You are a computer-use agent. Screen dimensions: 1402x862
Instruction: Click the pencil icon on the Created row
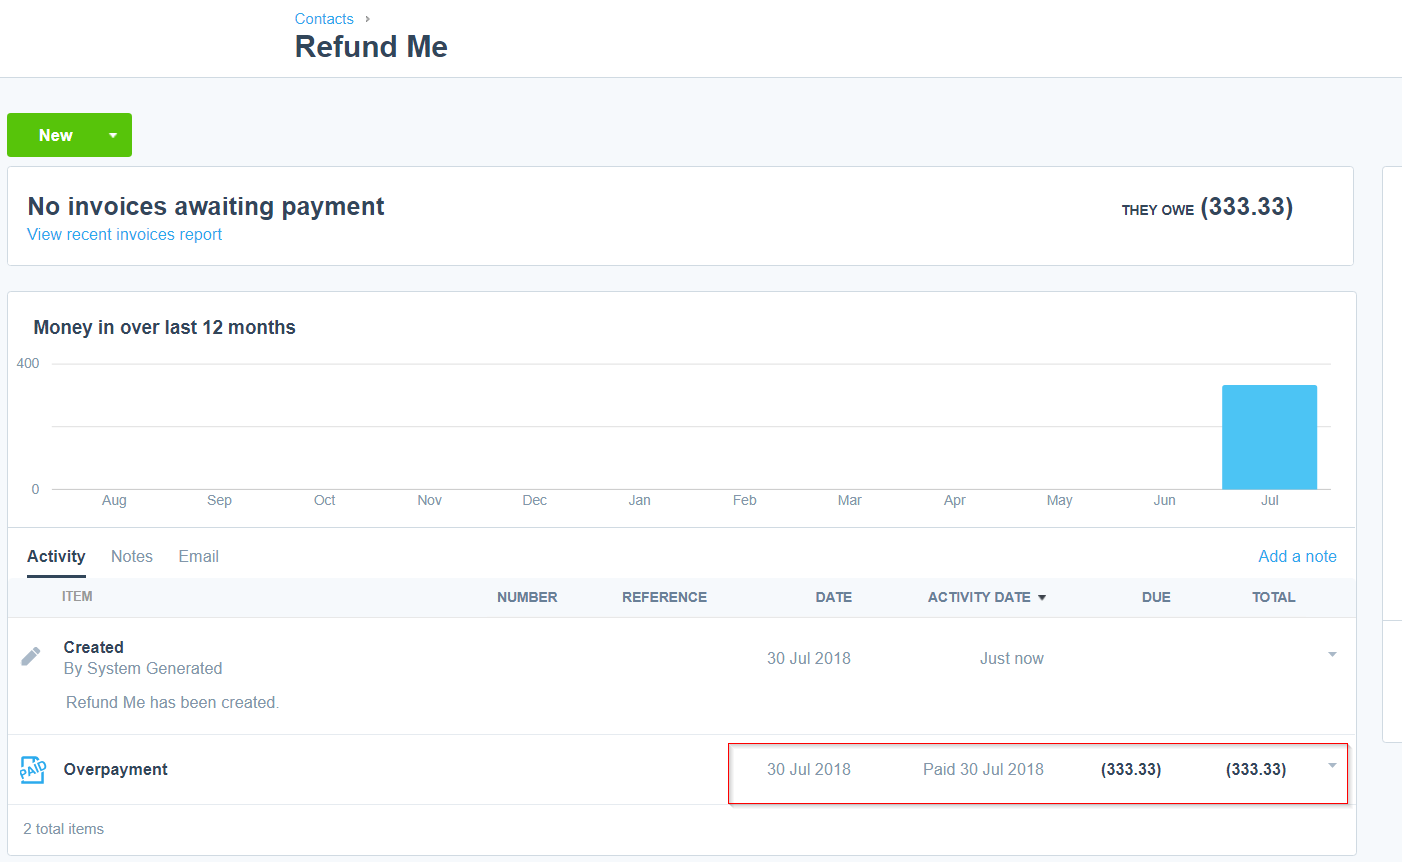tap(31, 656)
